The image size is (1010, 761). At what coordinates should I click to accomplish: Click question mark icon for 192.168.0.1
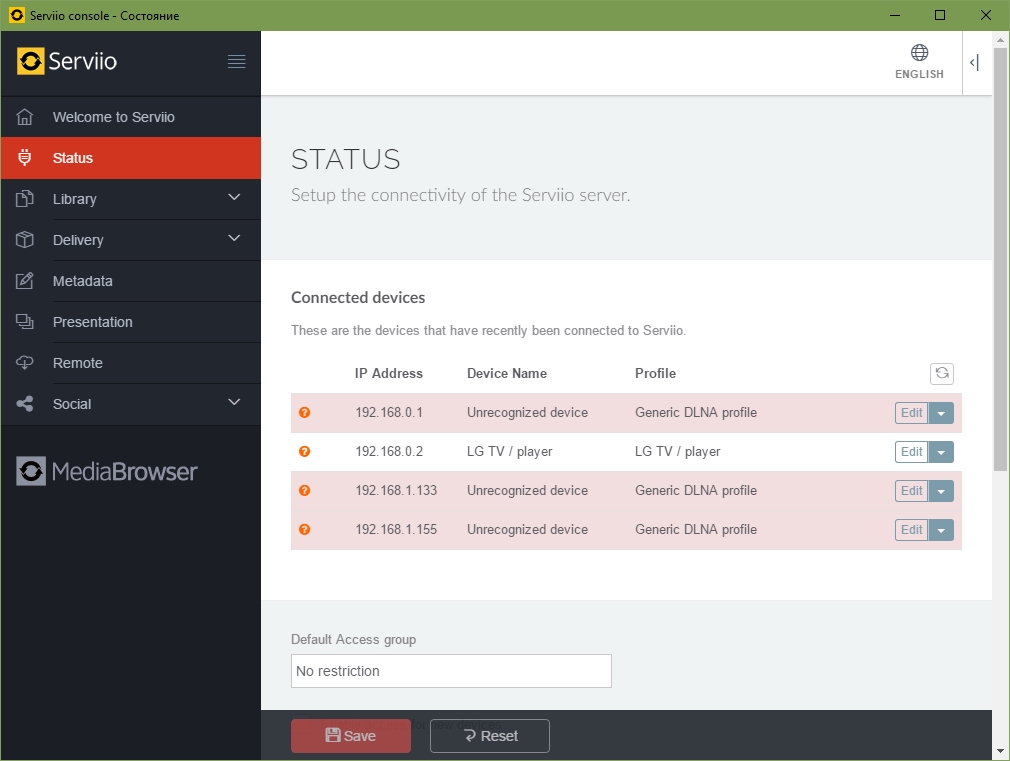pyautogui.click(x=305, y=412)
